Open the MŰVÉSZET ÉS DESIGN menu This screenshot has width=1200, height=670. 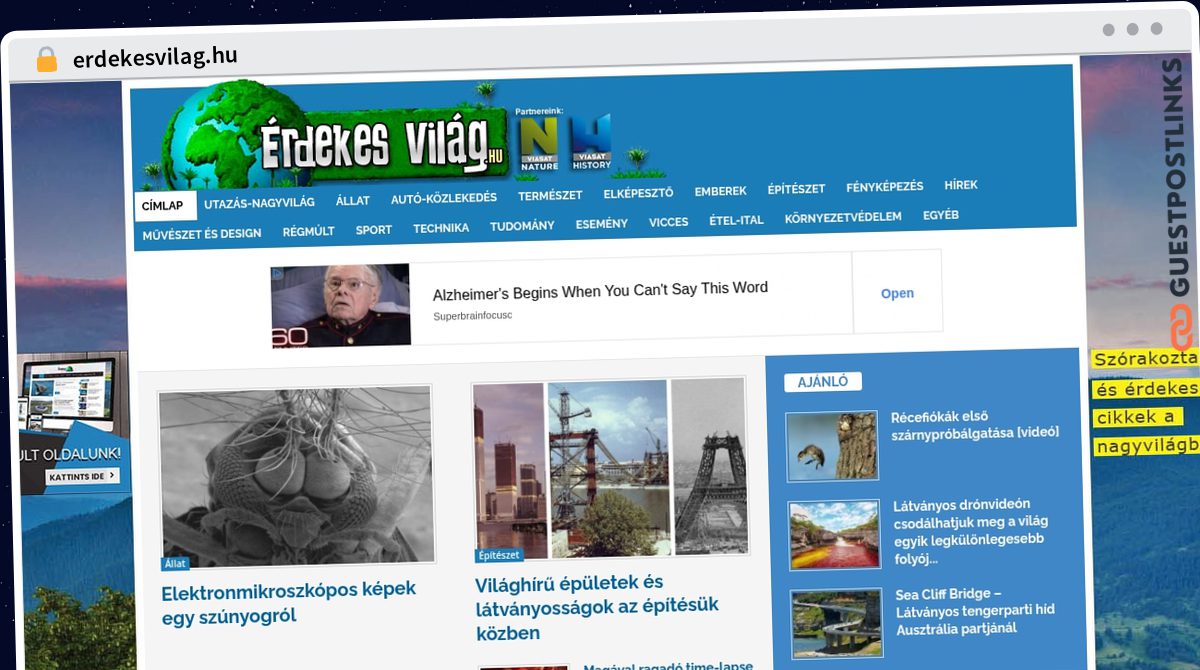(202, 234)
